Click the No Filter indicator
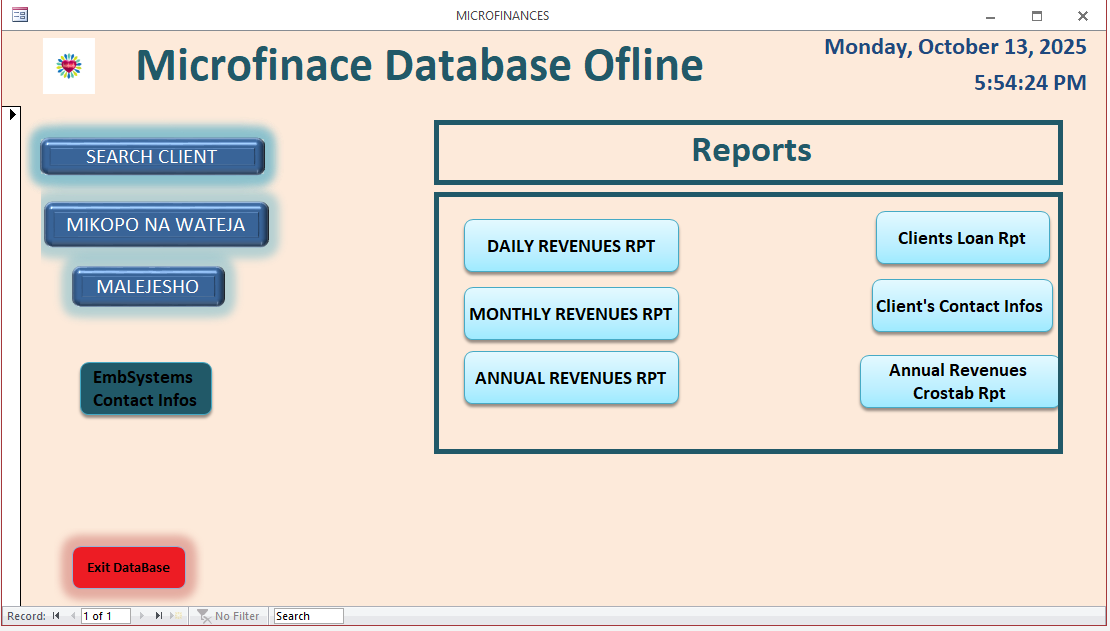 (x=228, y=616)
